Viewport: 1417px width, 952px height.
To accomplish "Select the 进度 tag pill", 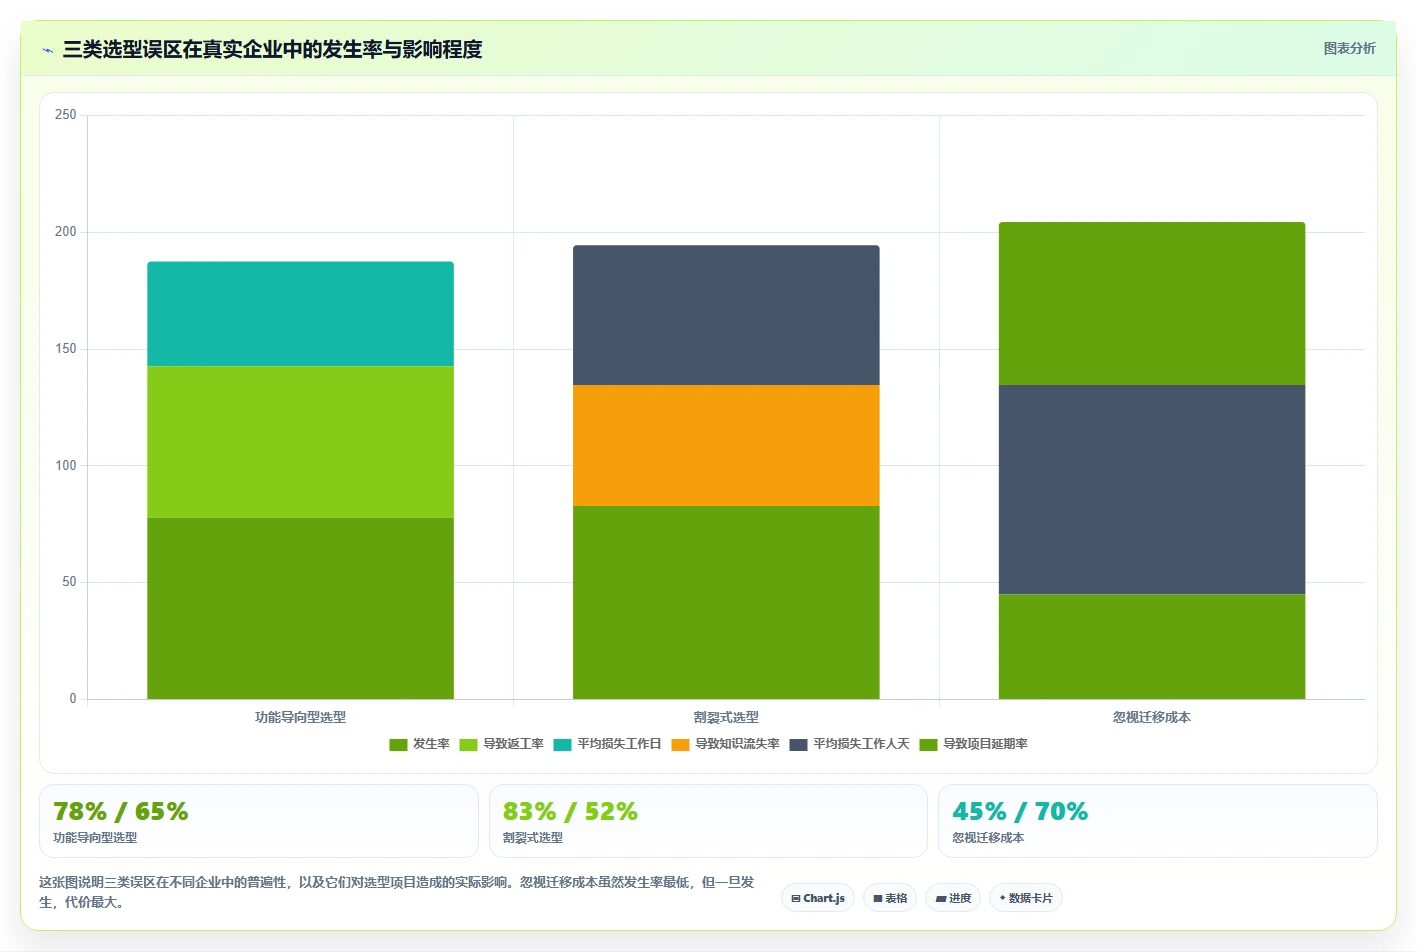I will [x=953, y=898].
